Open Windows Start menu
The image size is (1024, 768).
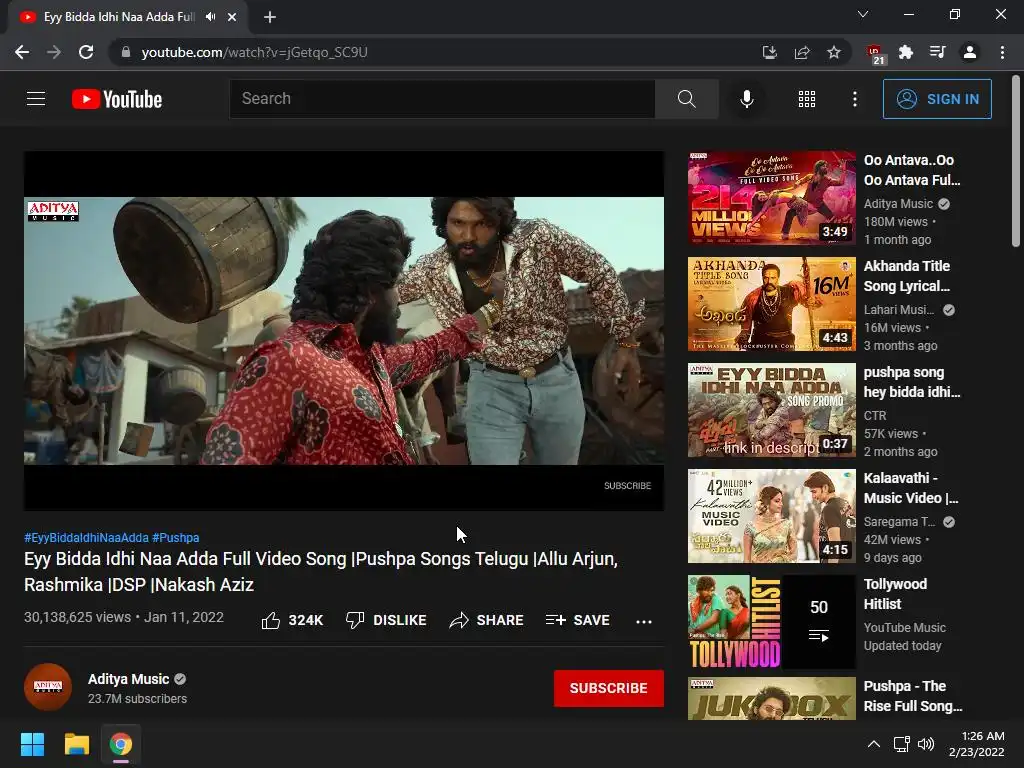(x=33, y=744)
